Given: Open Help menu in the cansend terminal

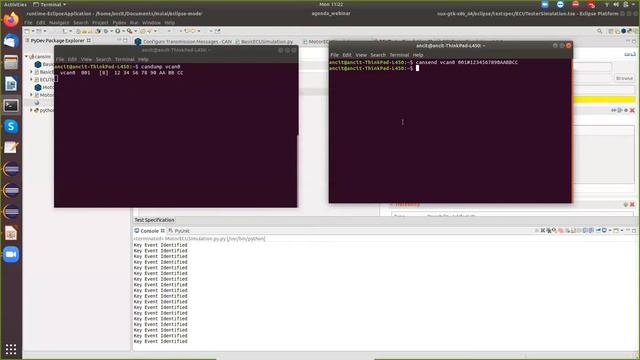Looking at the screenshot, I should [418, 55].
